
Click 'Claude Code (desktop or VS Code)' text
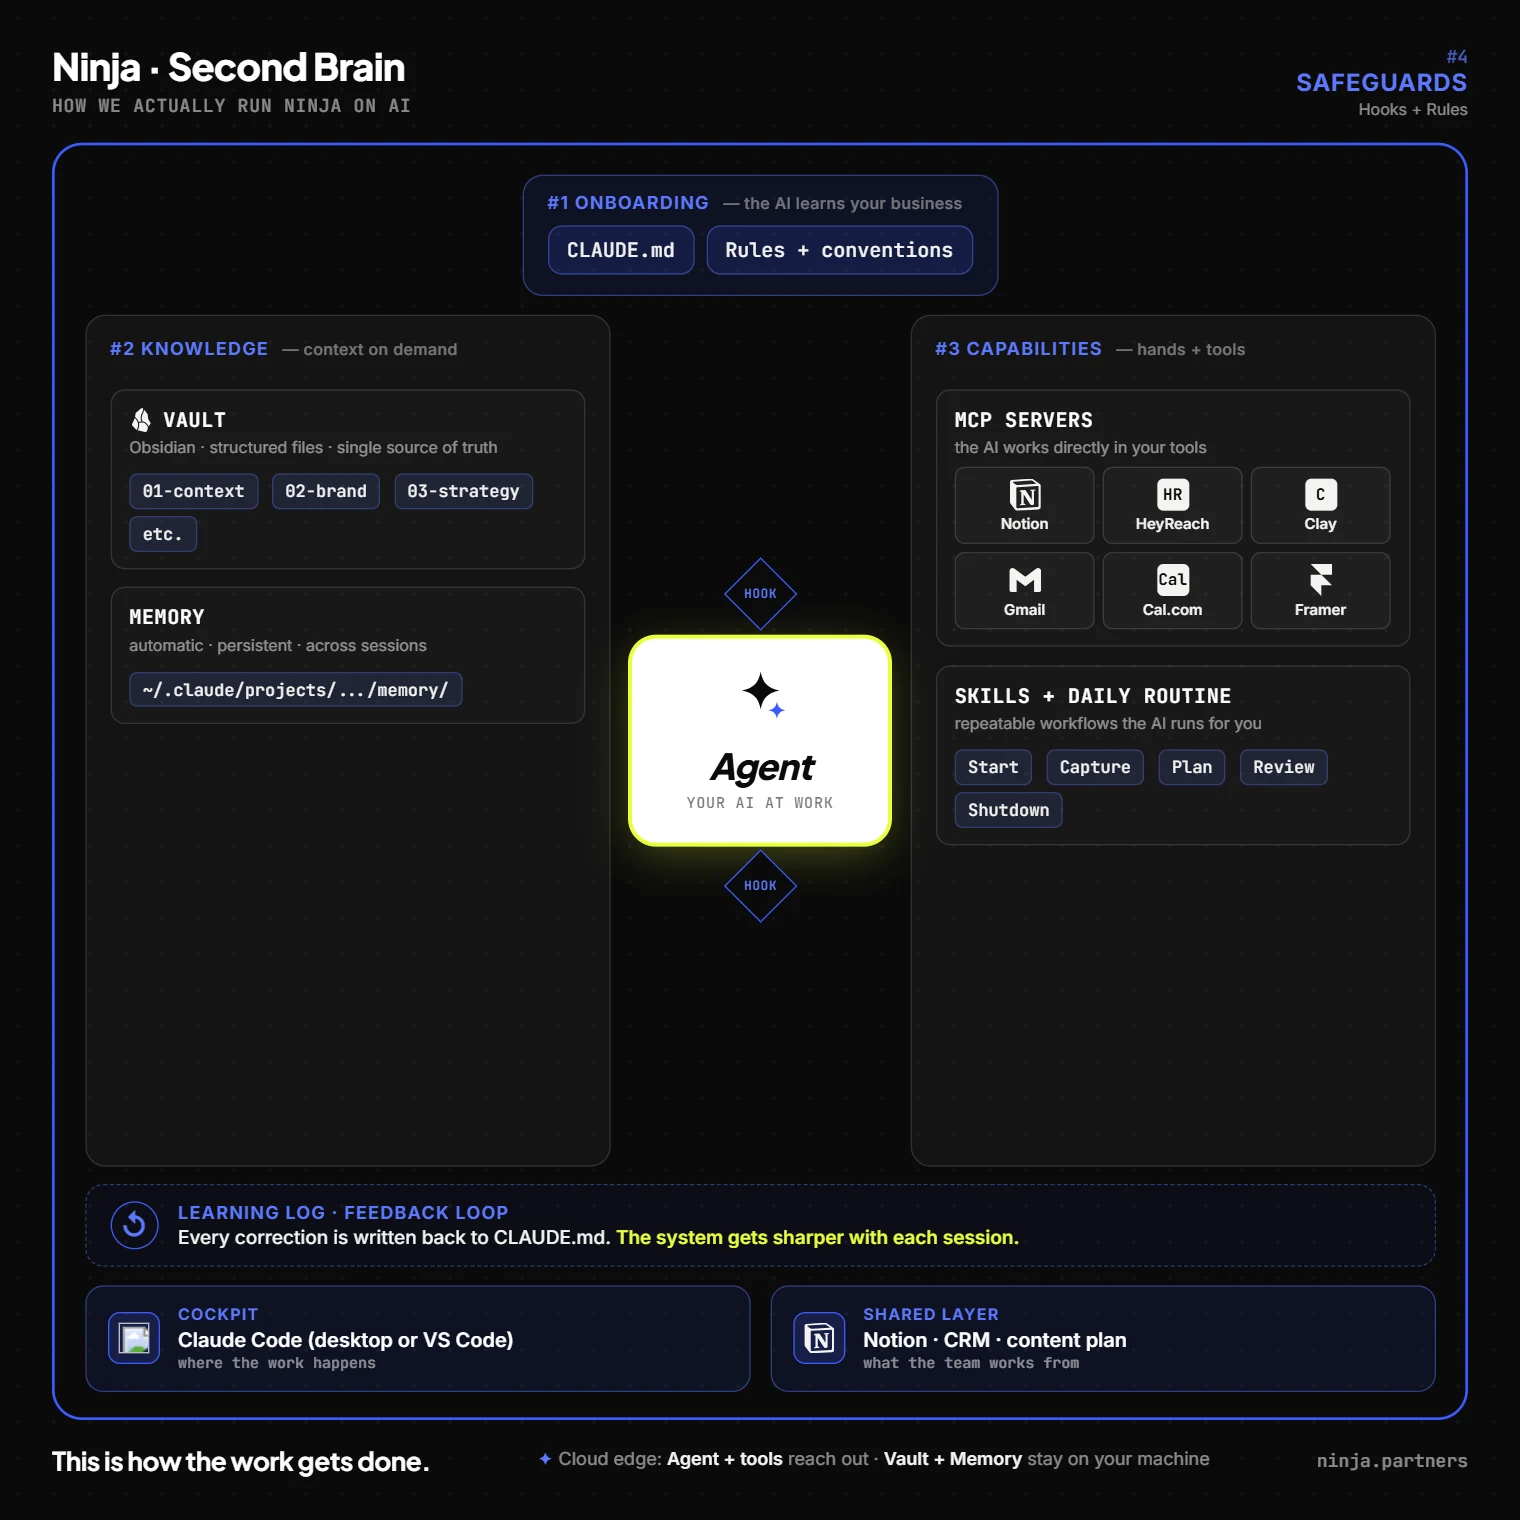pyautogui.click(x=345, y=1340)
